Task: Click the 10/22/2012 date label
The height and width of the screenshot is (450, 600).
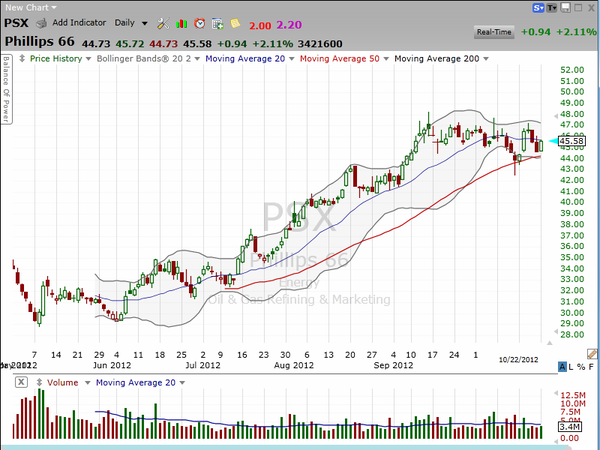Action: coord(518,360)
